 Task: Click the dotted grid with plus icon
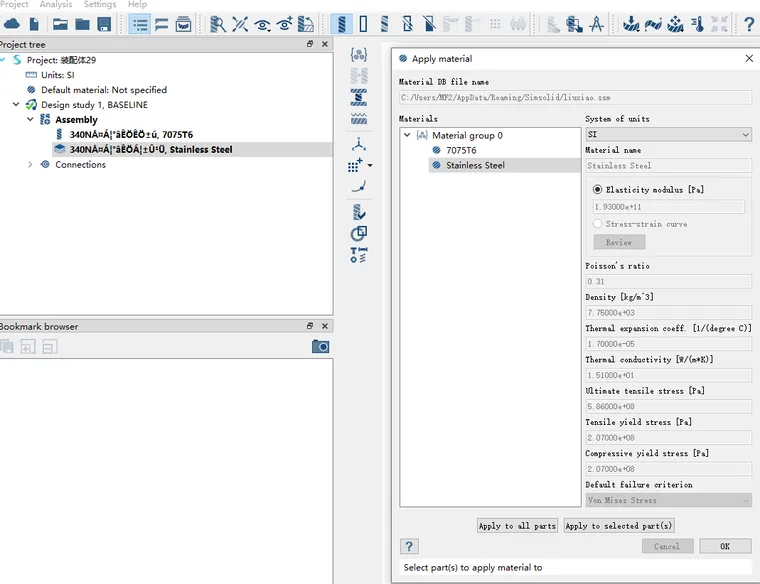coord(355,165)
